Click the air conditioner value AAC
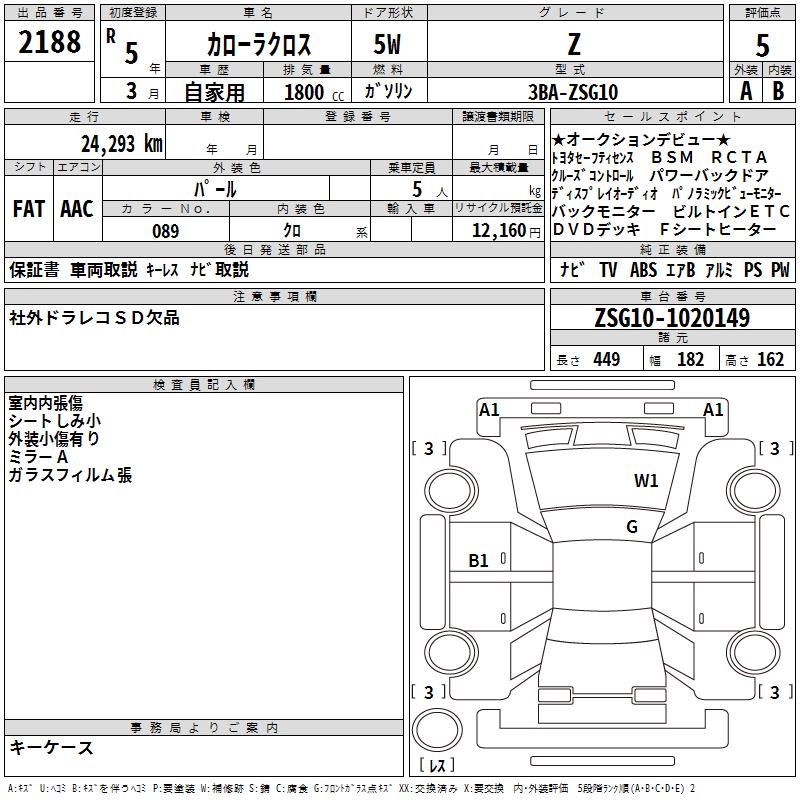Image resolution: width=800 pixels, height=800 pixels. pos(77,209)
